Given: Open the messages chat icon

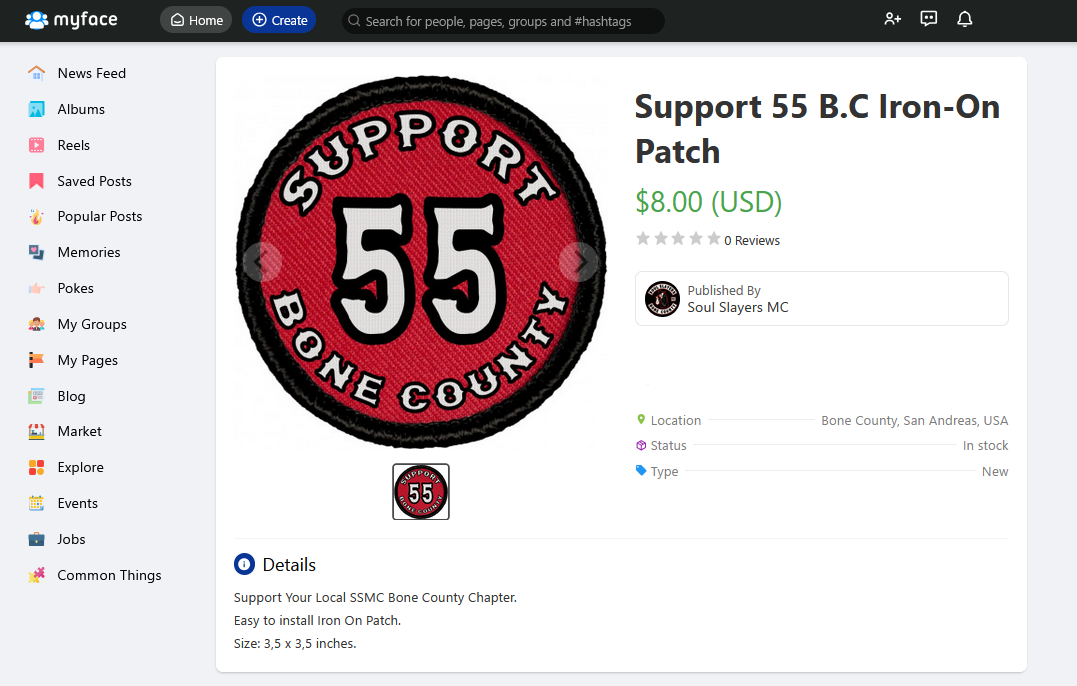Looking at the screenshot, I should tap(929, 19).
